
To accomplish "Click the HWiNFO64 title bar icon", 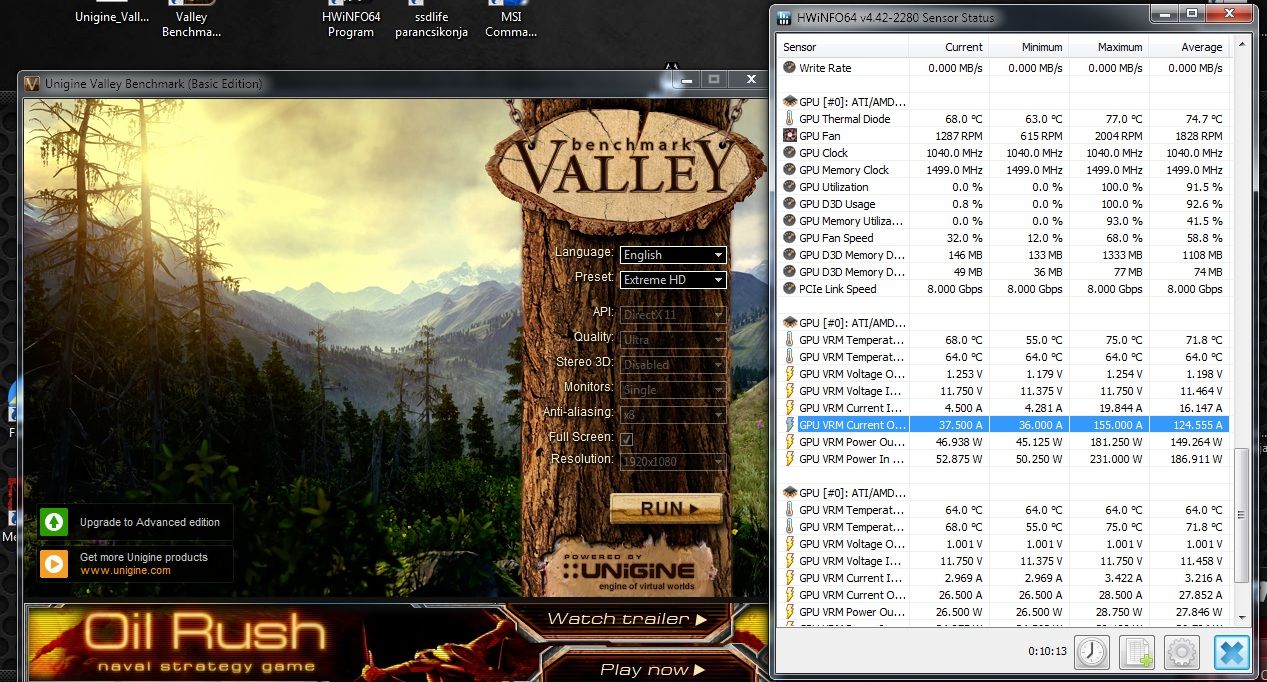I will click(783, 17).
